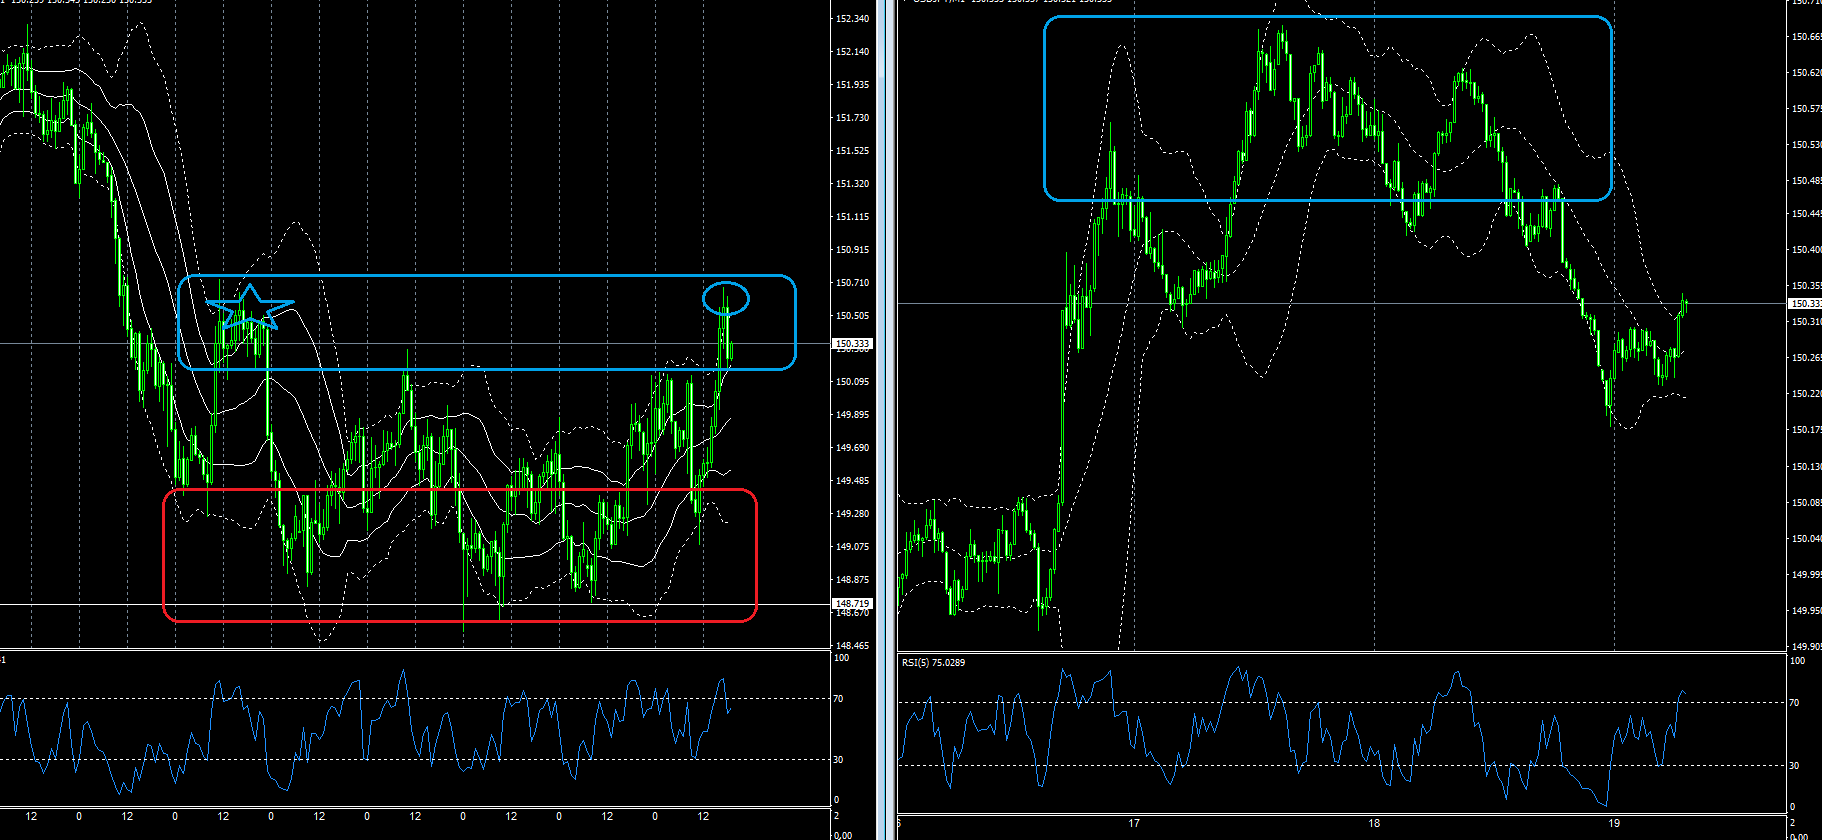Viewport: 1822px width, 840px height.
Task: Click the 150.095 price label on left axis
Action: point(852,382)
